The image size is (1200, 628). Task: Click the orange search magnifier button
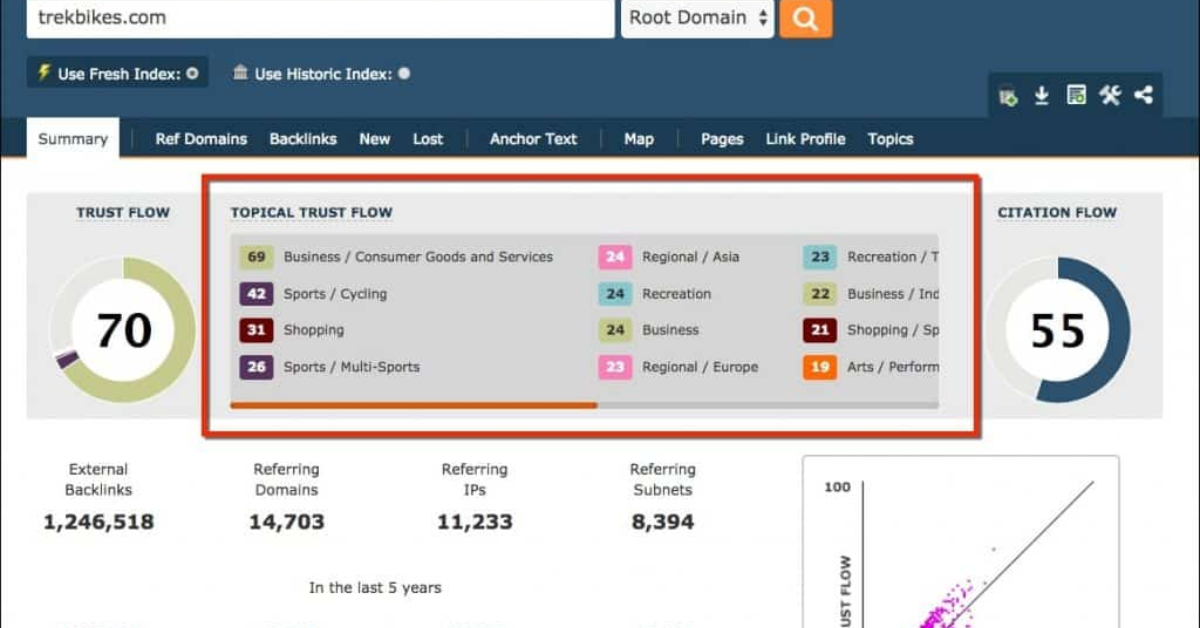[805, 18]
